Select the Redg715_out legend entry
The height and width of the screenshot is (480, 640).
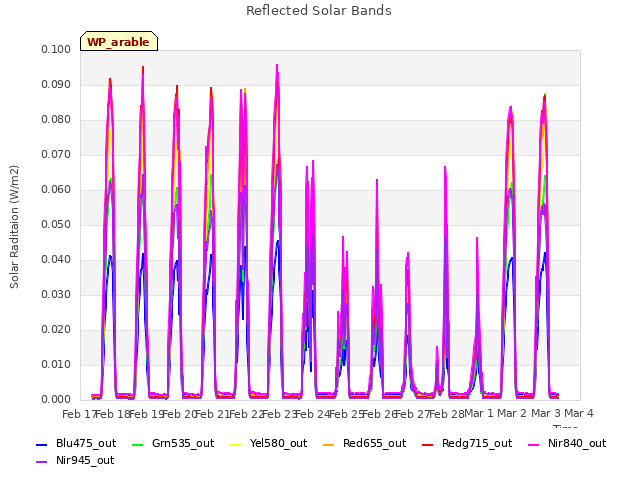point(467,443)
